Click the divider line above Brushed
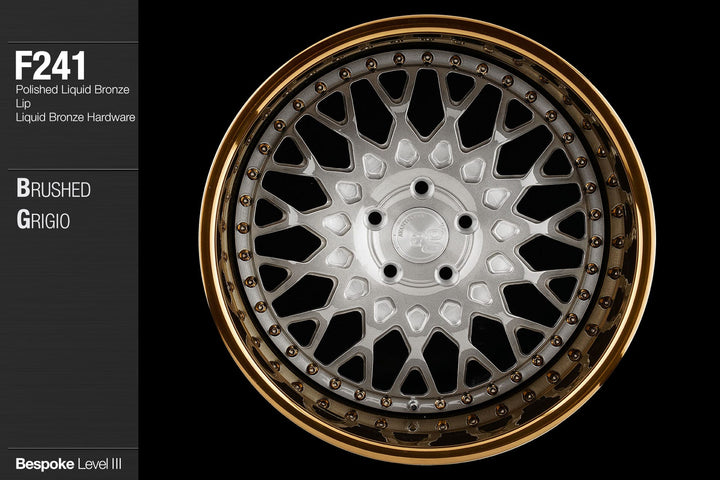This screenshot has height=480, width=720. click(x=68, y=169)
